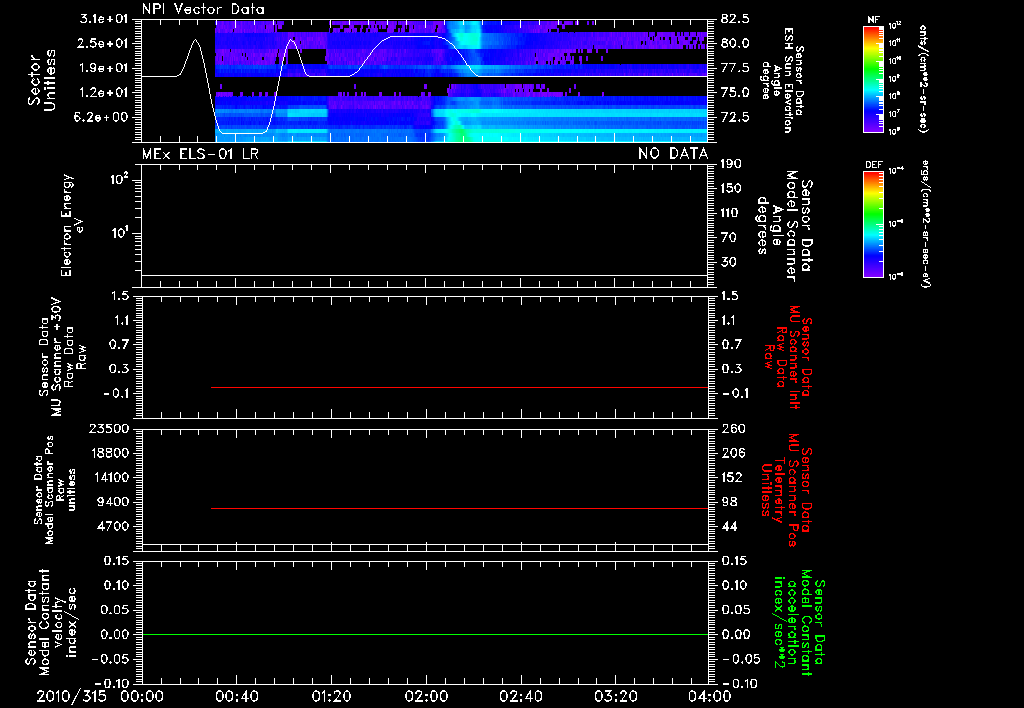
Task: Click the '02:00' time tick label
Action: [x=426, y=697]
